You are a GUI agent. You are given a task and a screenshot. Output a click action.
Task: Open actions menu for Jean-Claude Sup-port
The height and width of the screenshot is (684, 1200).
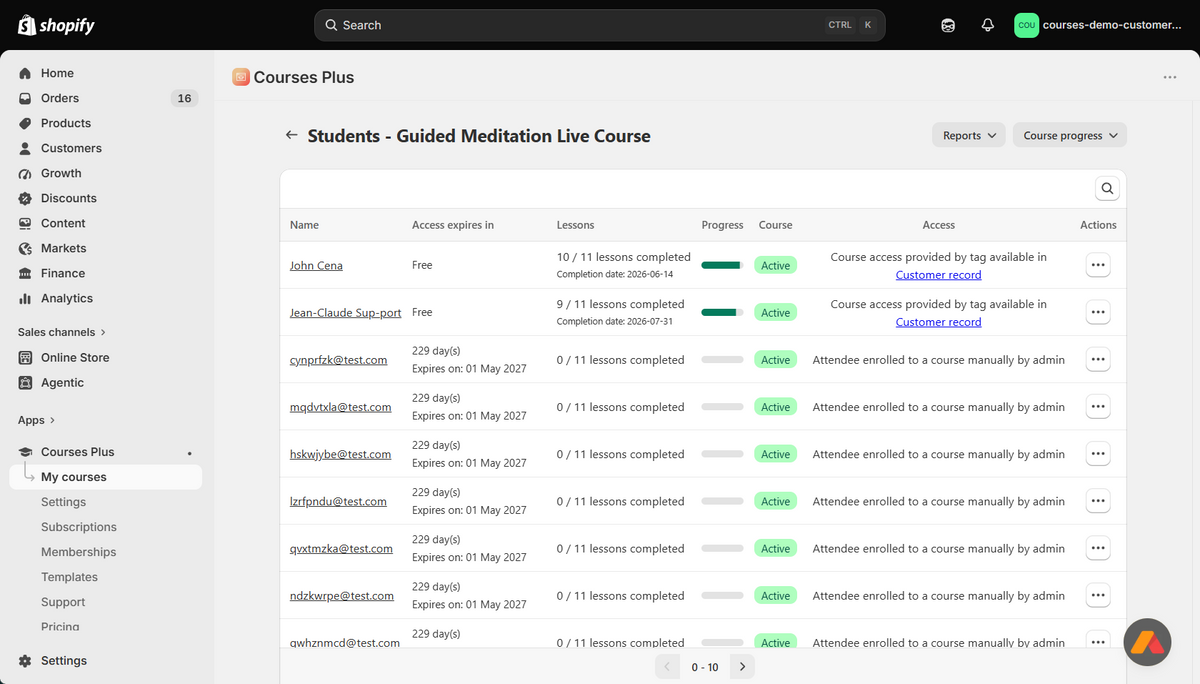point(1098,312)
